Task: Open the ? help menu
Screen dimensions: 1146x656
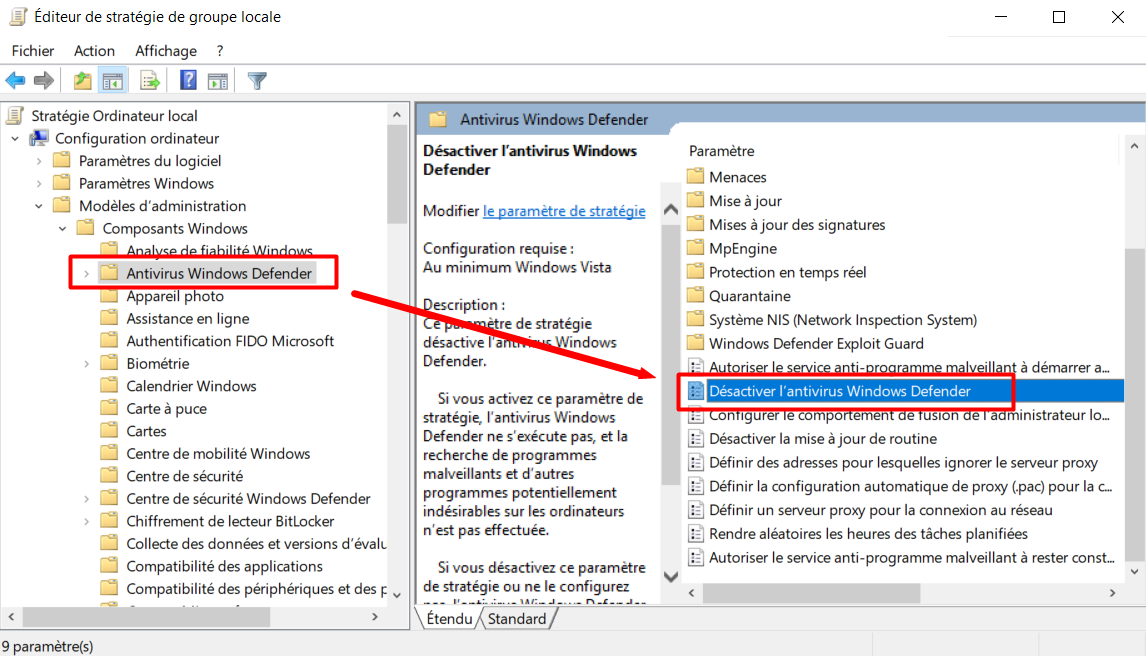Action: point(220,50)
